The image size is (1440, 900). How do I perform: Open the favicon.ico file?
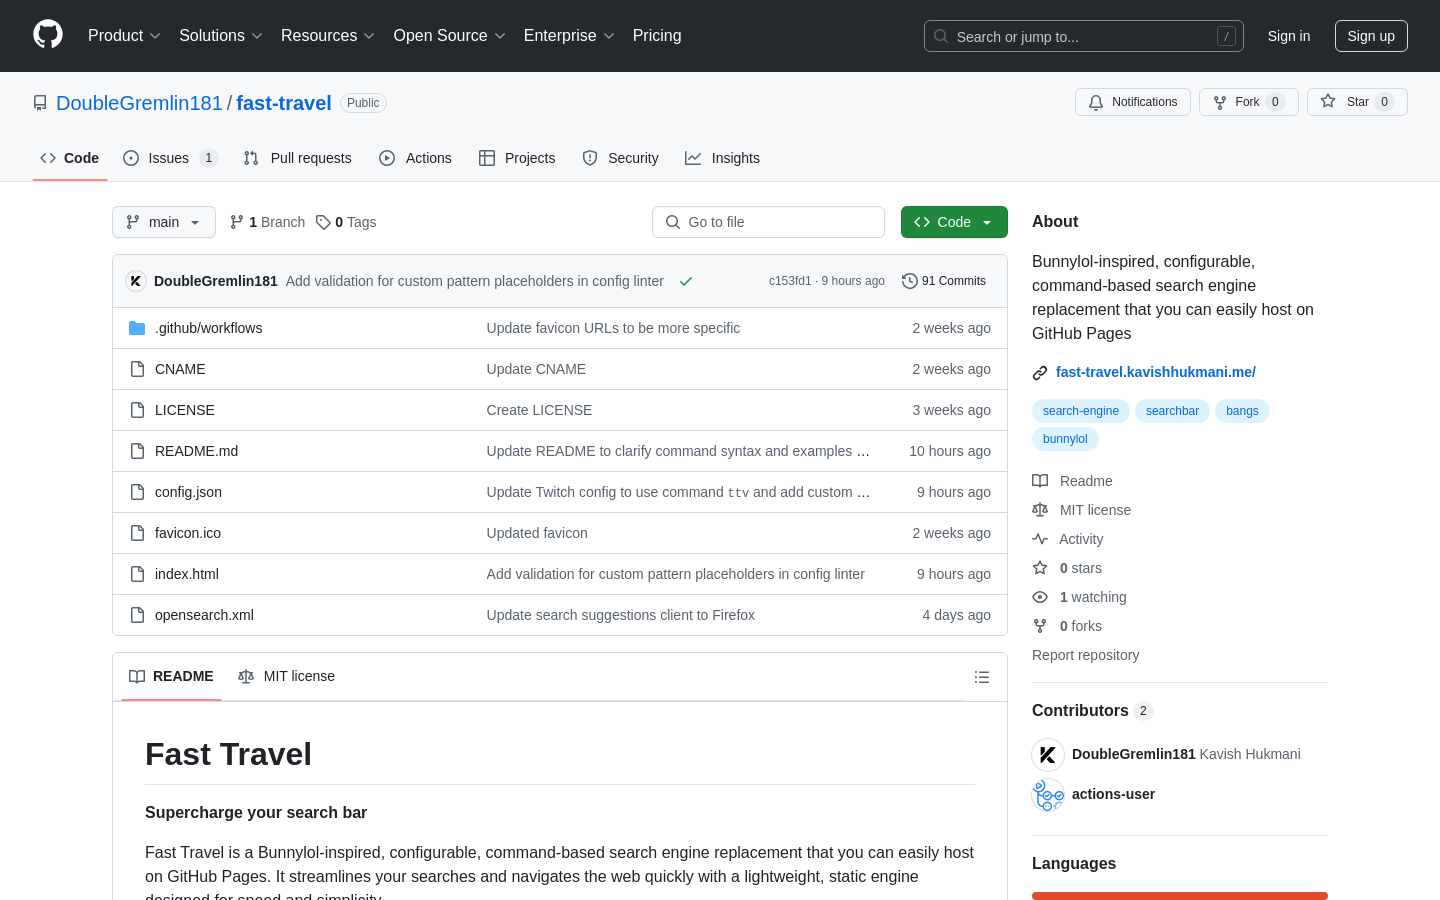coord(188,533)
